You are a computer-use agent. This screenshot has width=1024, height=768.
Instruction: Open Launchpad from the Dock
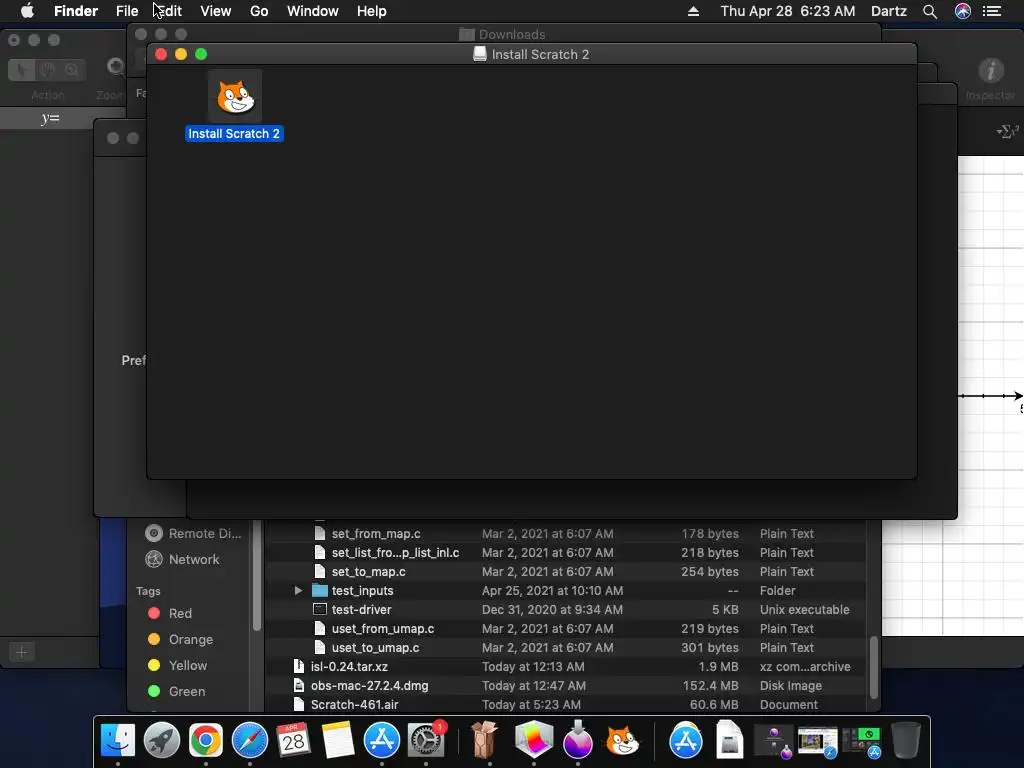click(161, 741)
